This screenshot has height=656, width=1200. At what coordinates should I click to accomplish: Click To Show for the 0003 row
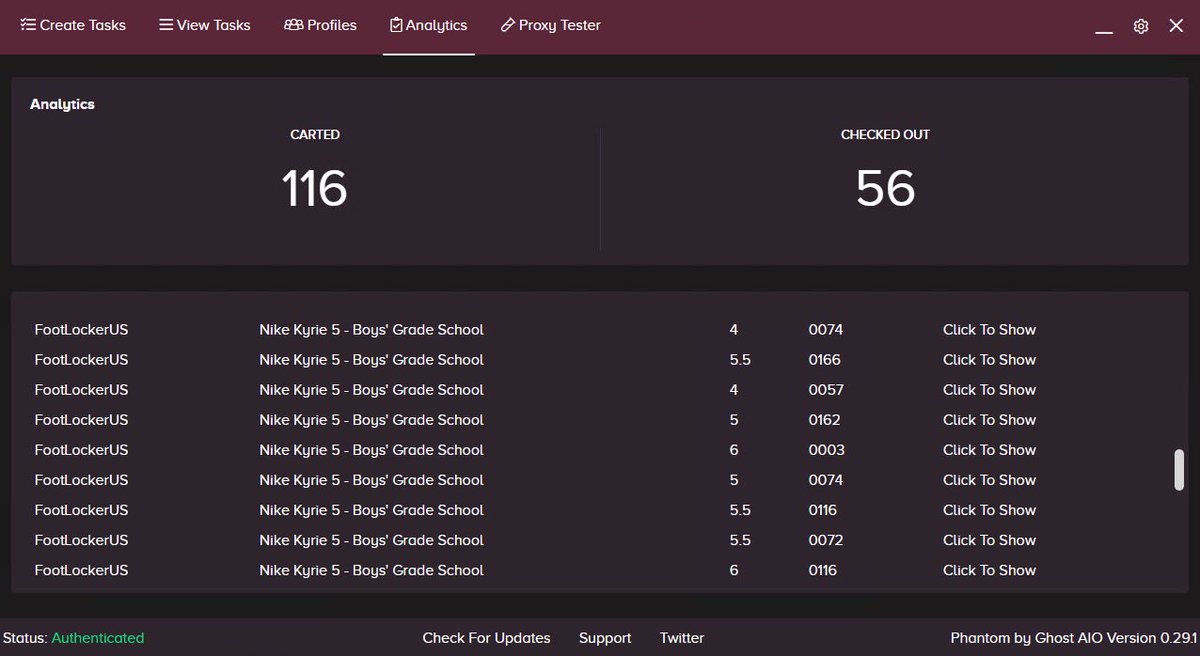[989, 450]
